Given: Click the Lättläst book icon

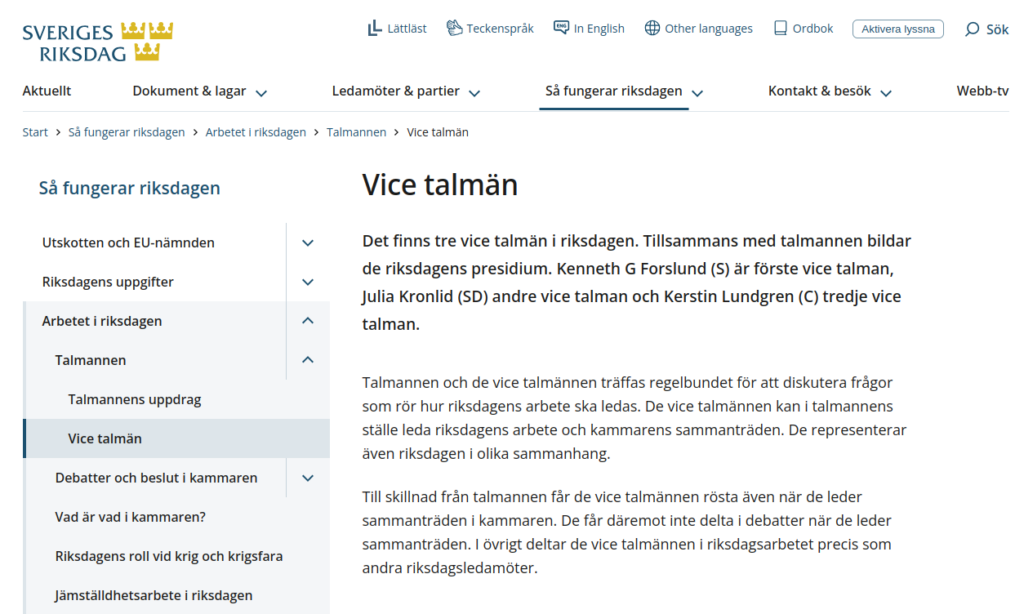Looking at the screenshot, I should click(374, 28).
